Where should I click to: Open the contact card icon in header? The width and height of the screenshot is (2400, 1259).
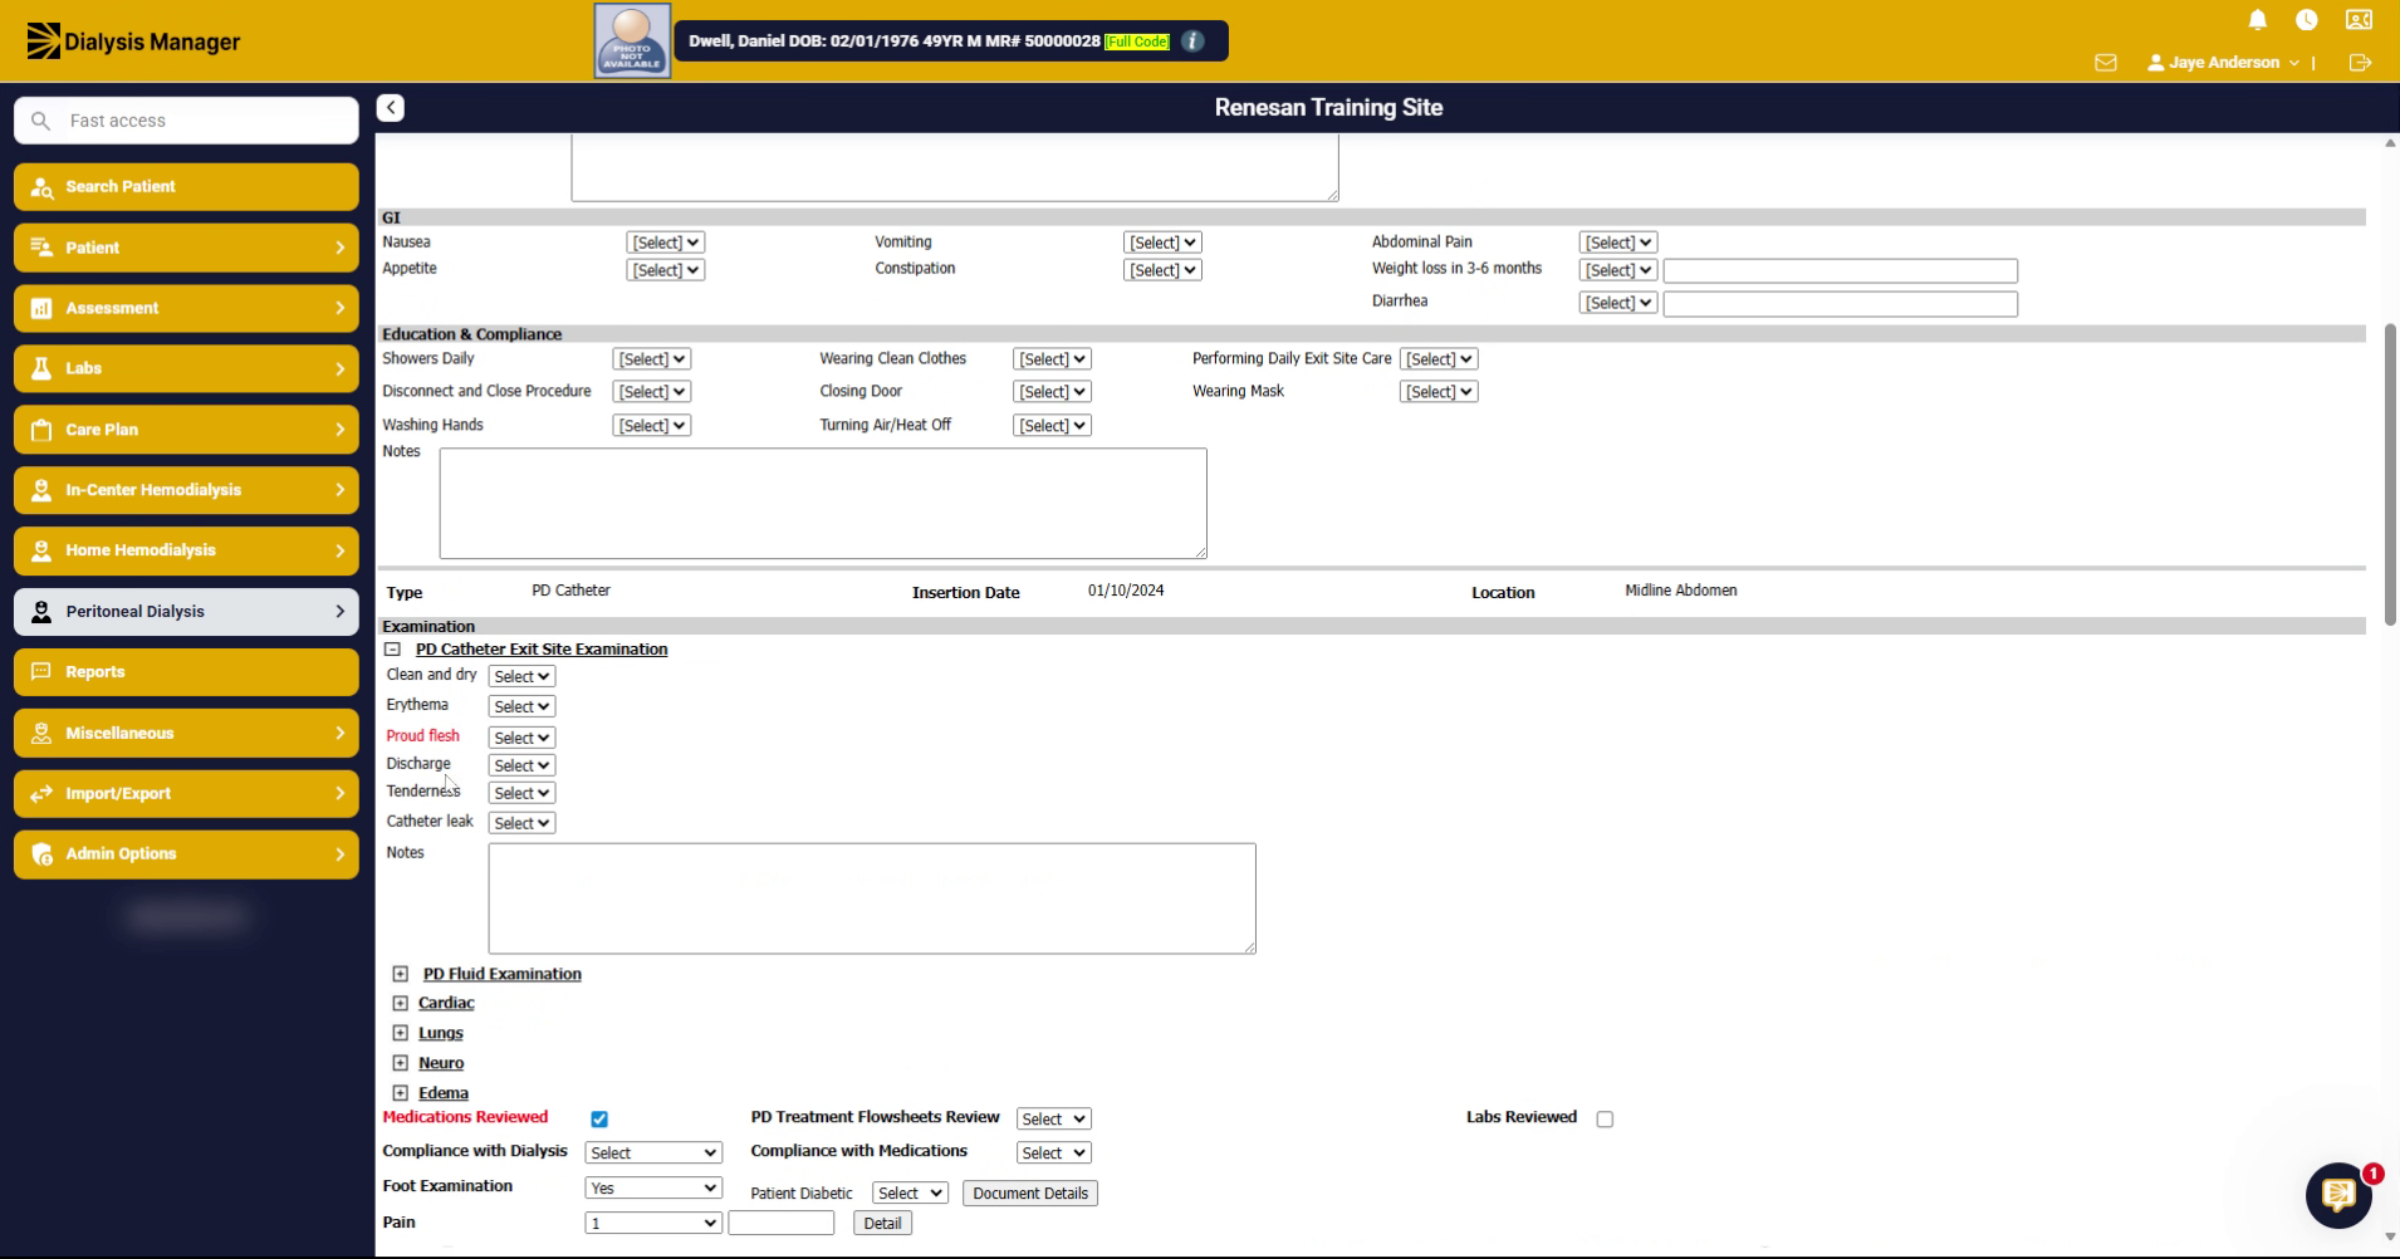[2358, 20]
